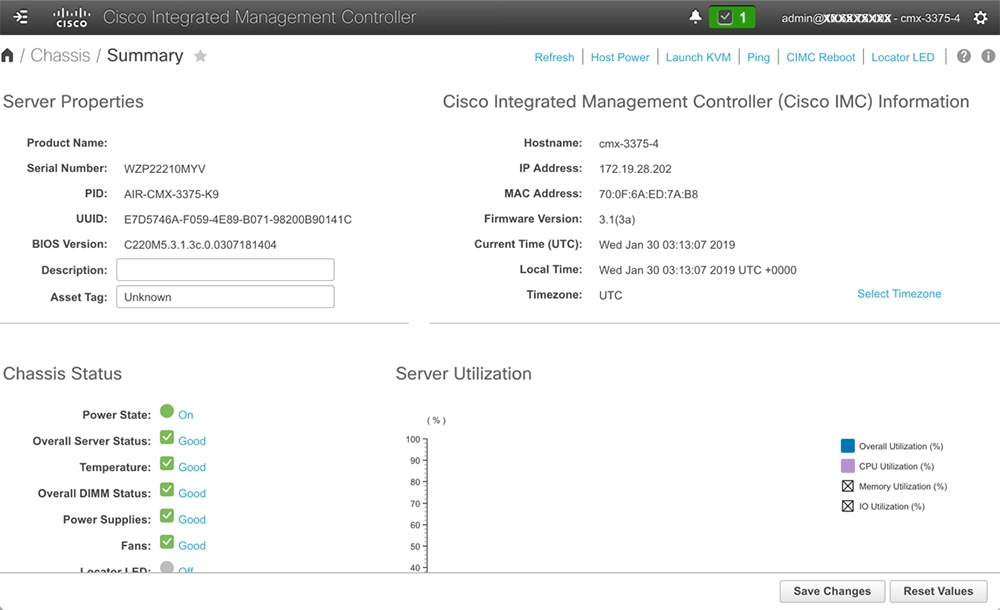Select the serial number WZP22210MYV
Screen dimensions: 1000x610
(165, 169)
